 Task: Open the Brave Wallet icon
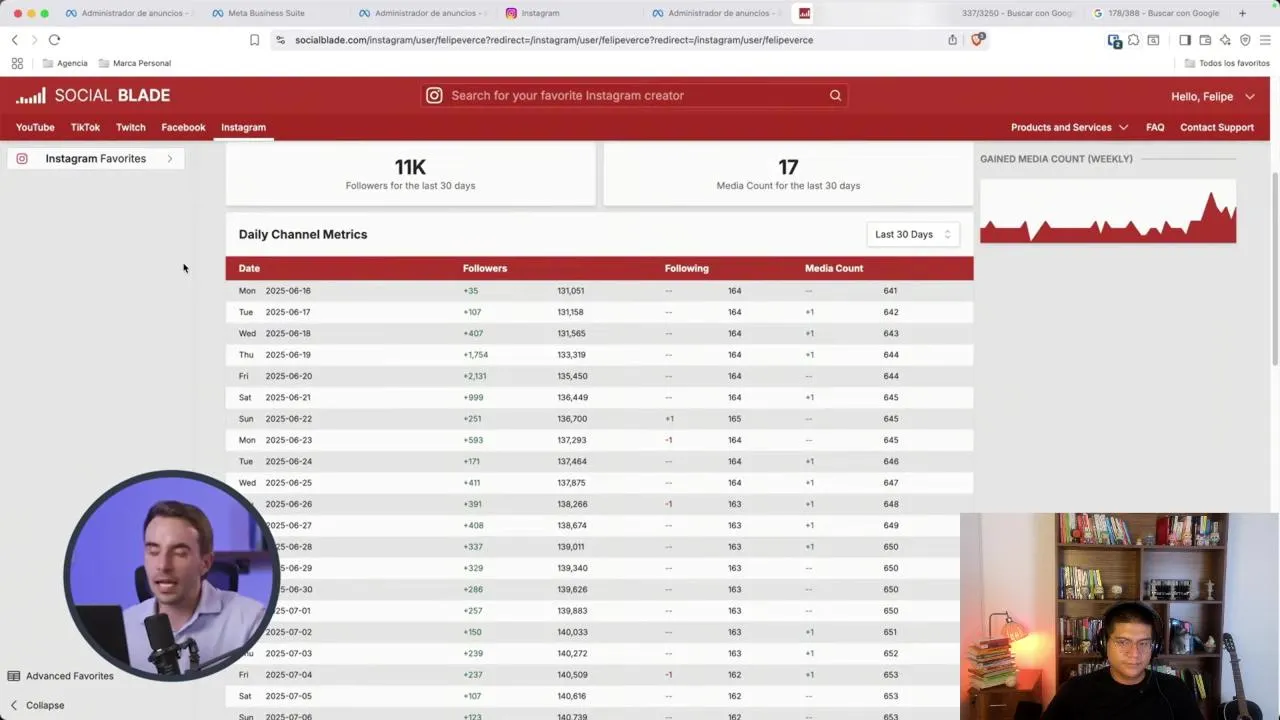coord(1205,40)
